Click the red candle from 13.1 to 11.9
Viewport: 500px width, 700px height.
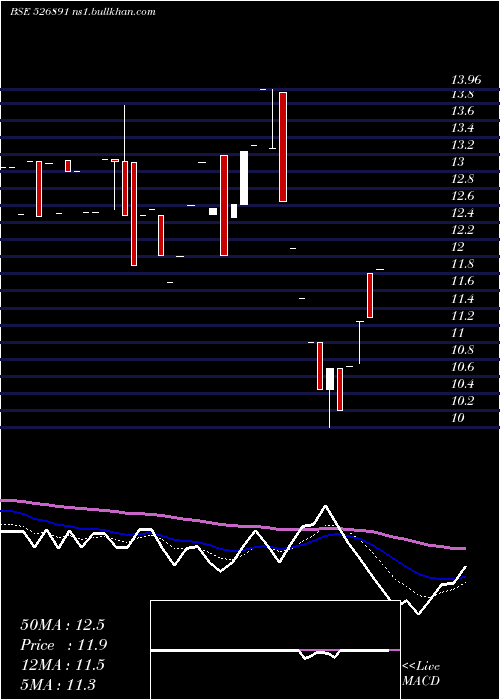224,205
